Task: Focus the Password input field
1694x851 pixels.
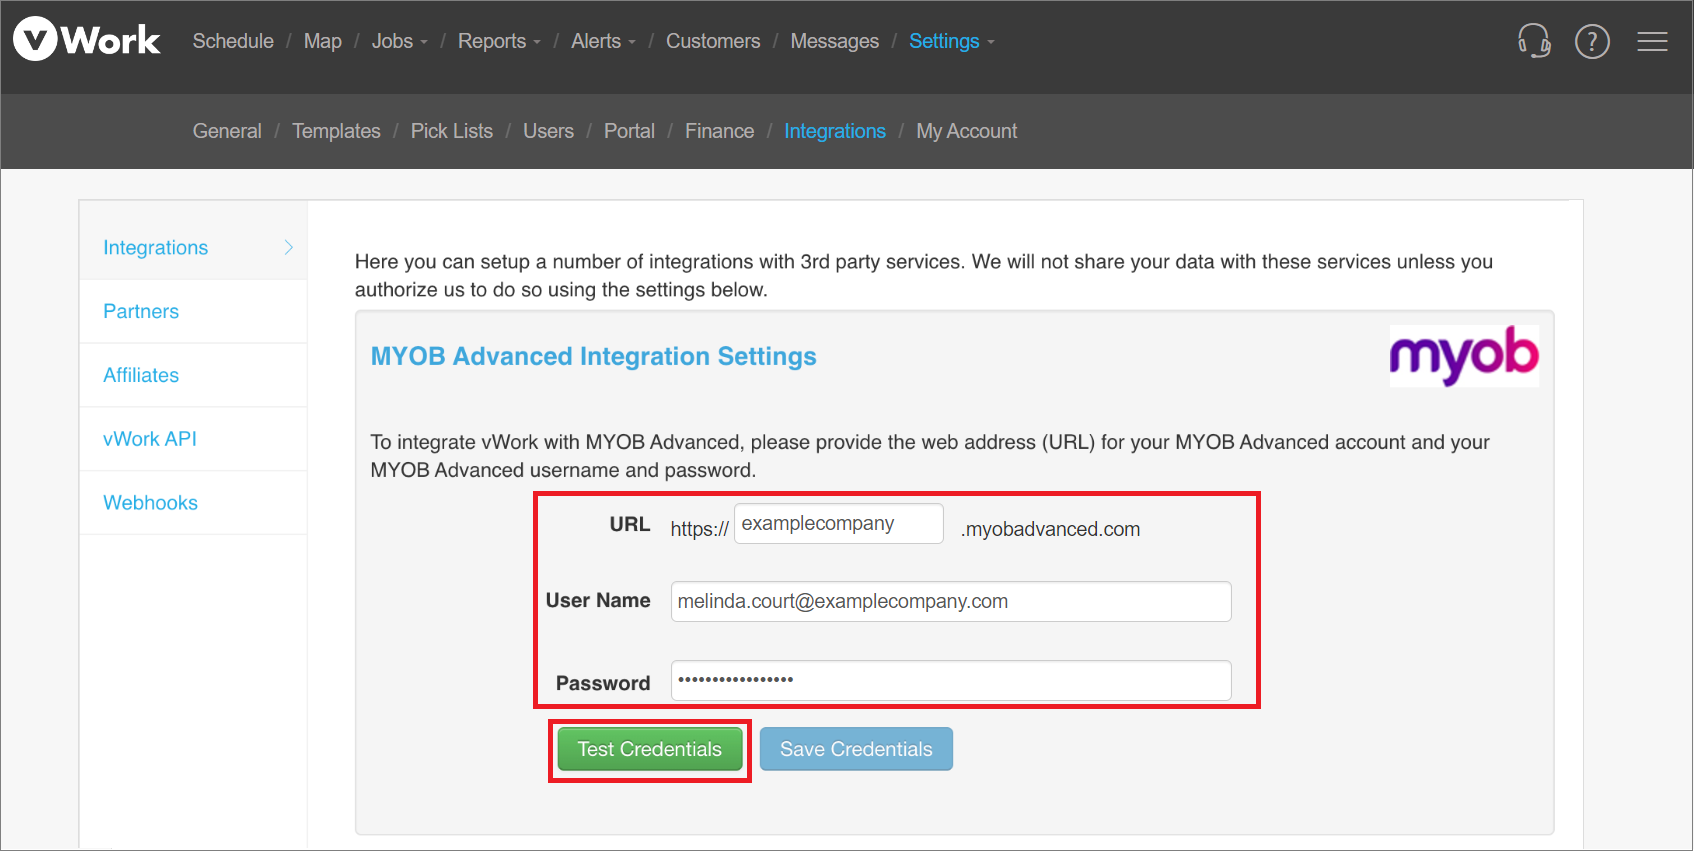Action: pos(950,681)
